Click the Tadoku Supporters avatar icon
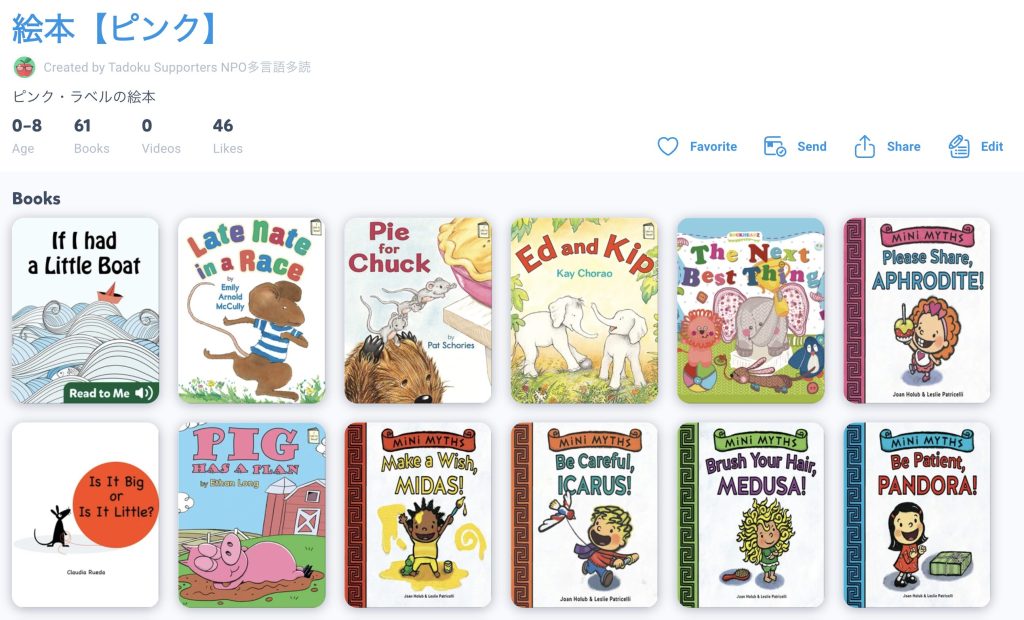1024x620 pixels. click(25, 67)
